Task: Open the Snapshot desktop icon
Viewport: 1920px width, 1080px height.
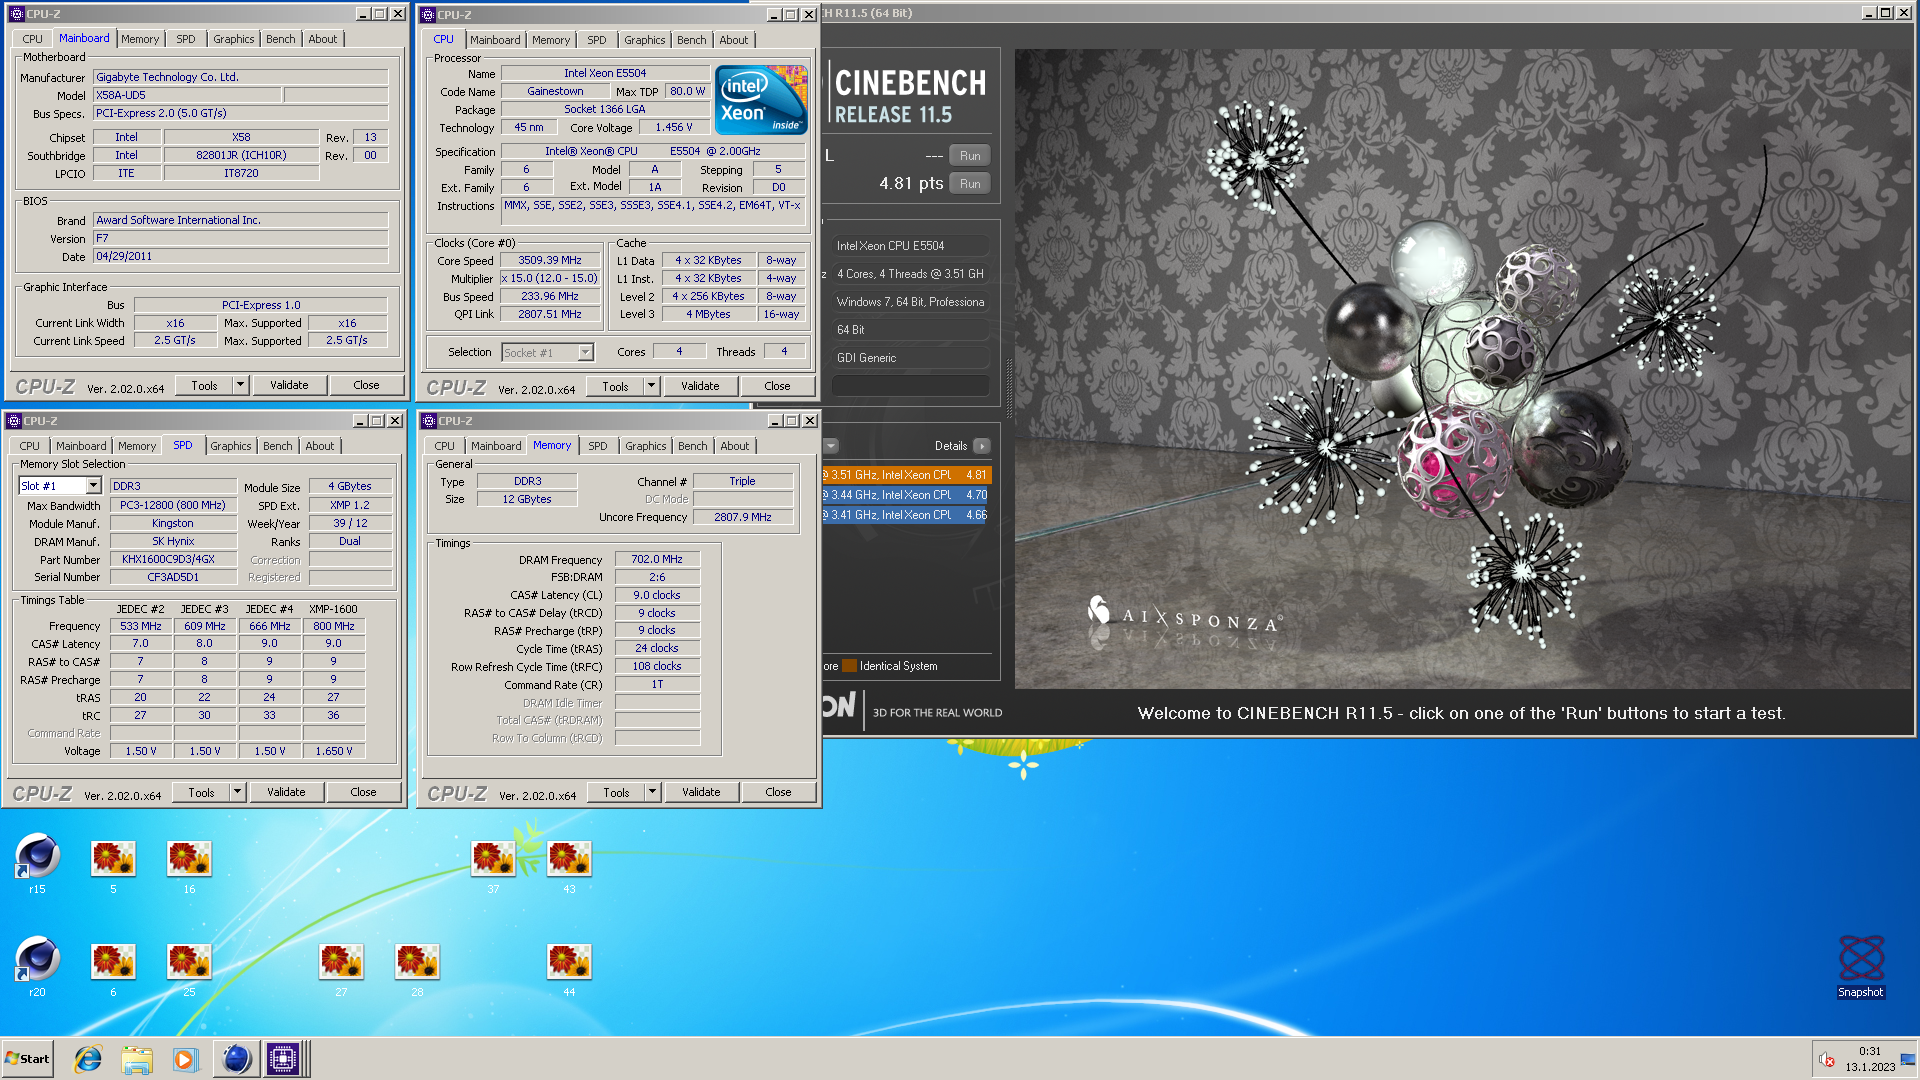Action: tap(1861, 965)
